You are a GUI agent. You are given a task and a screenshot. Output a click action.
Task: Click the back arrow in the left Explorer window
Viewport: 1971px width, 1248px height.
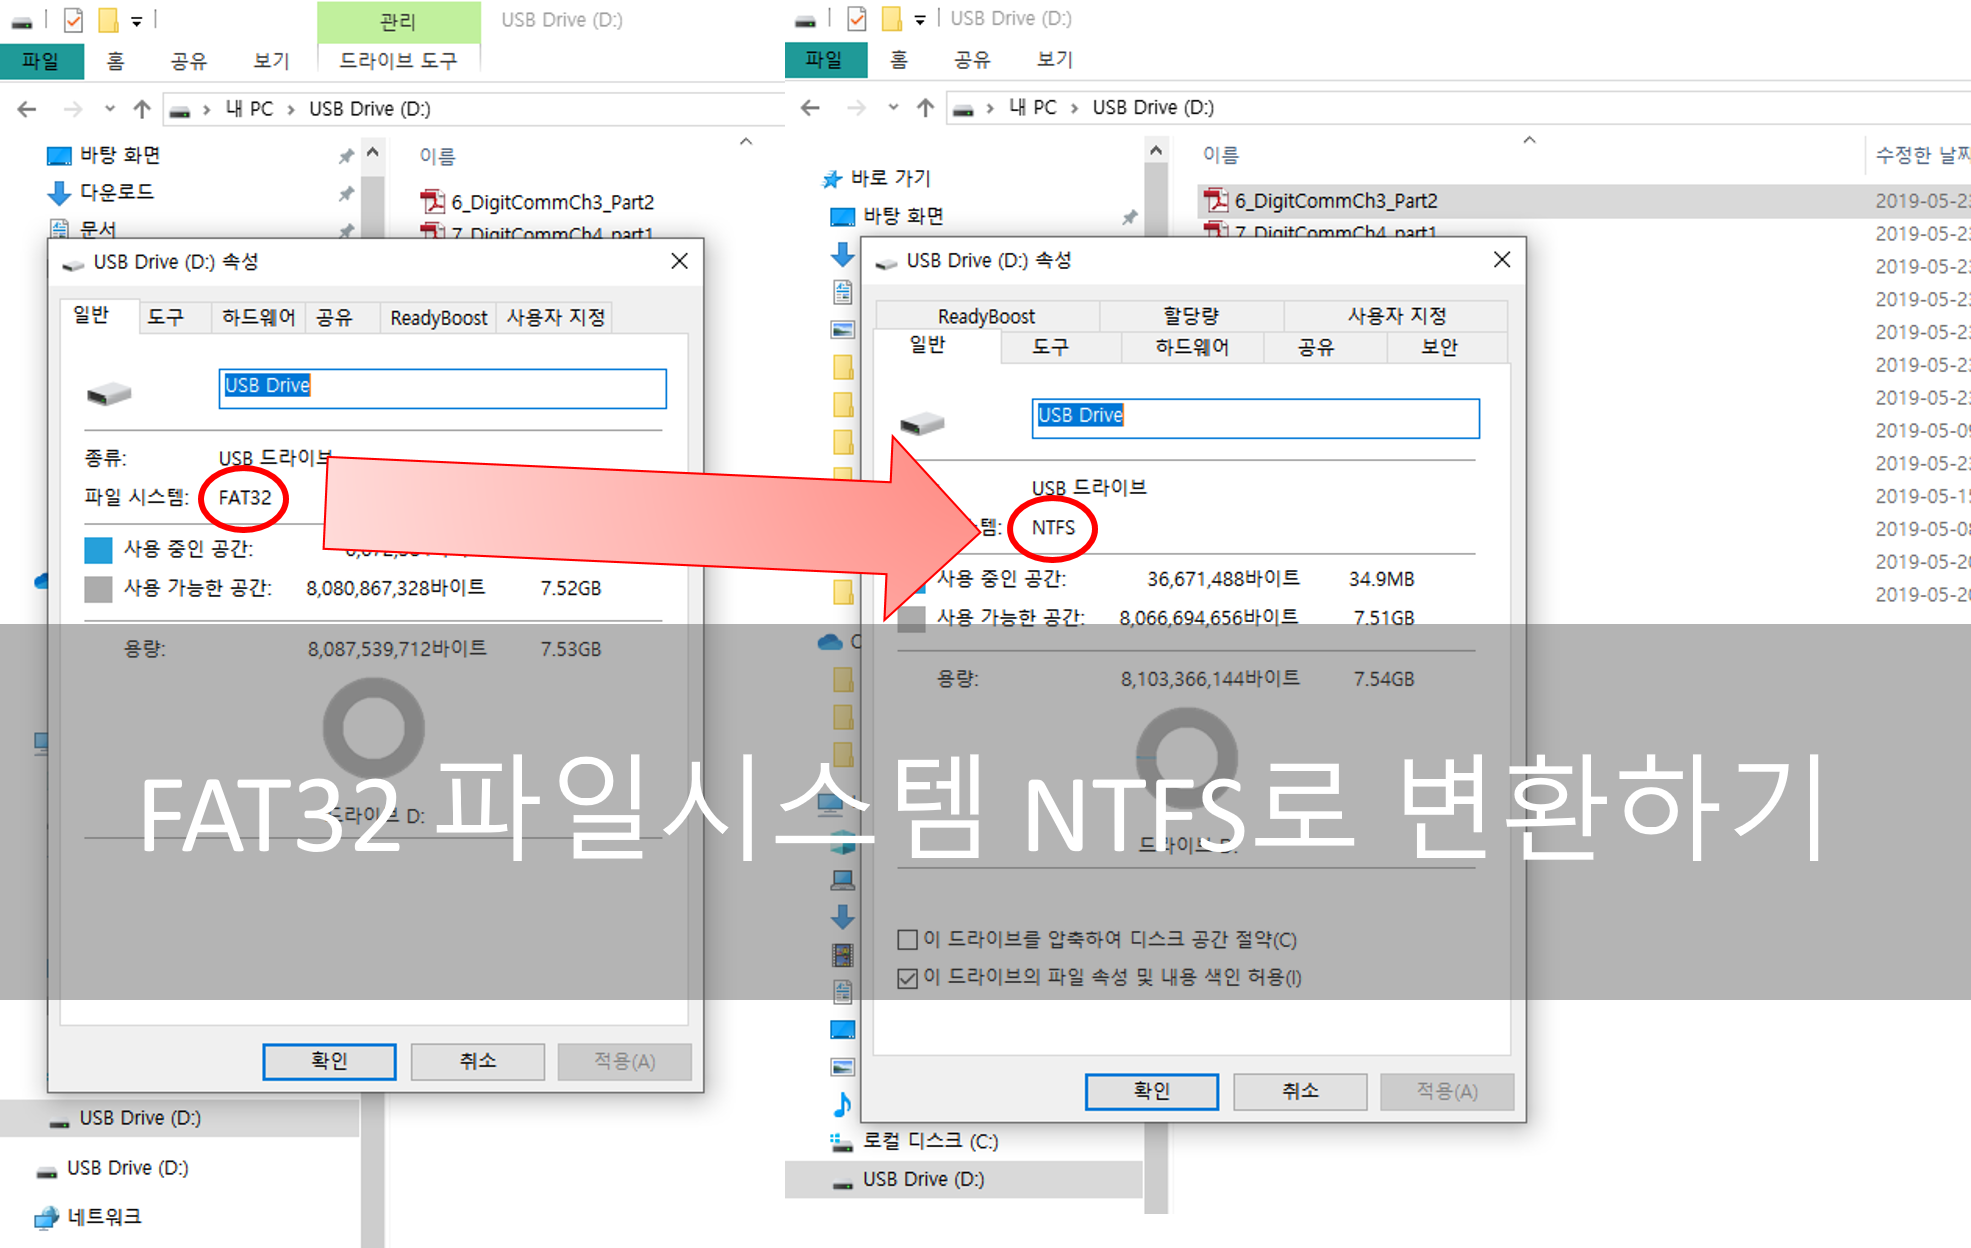pyautogui.click(x=27, y=109)
